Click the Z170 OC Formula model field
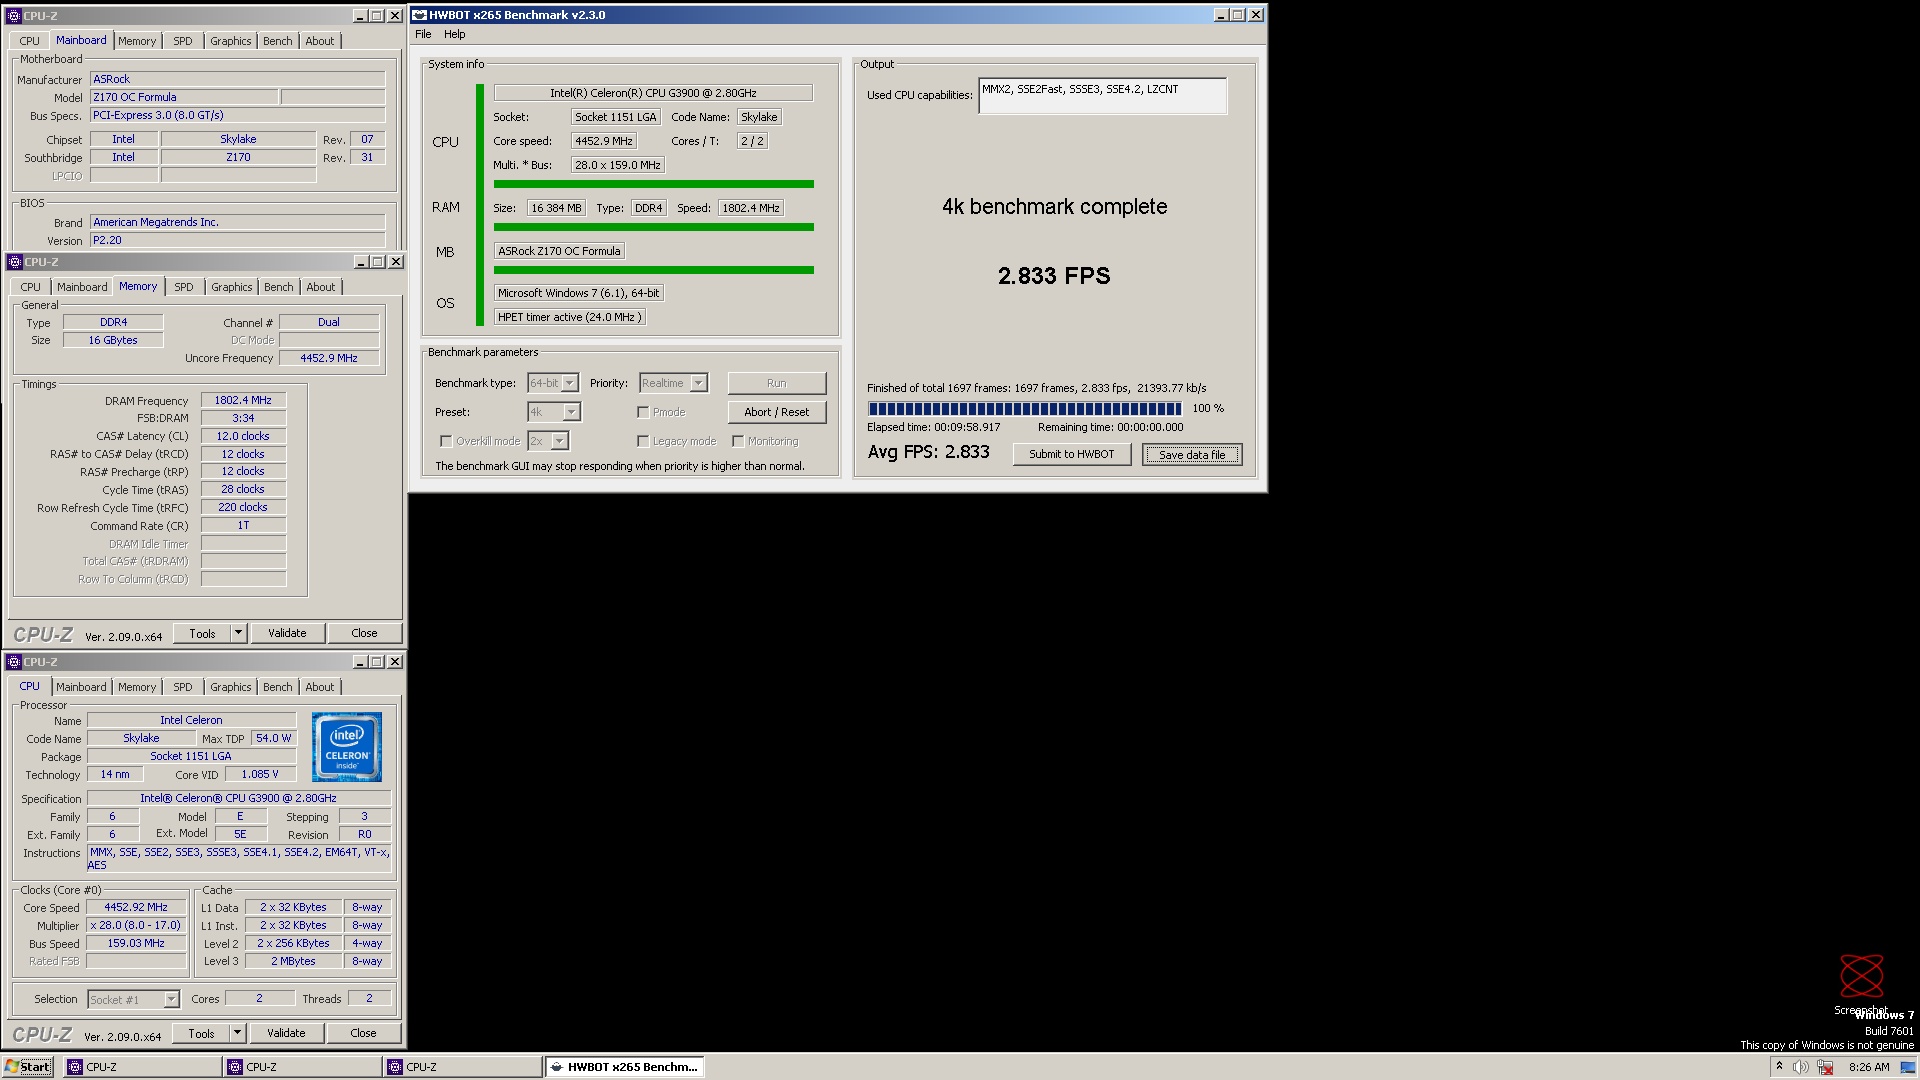This screenshot has height=1080, width=1920. [184, 97]
